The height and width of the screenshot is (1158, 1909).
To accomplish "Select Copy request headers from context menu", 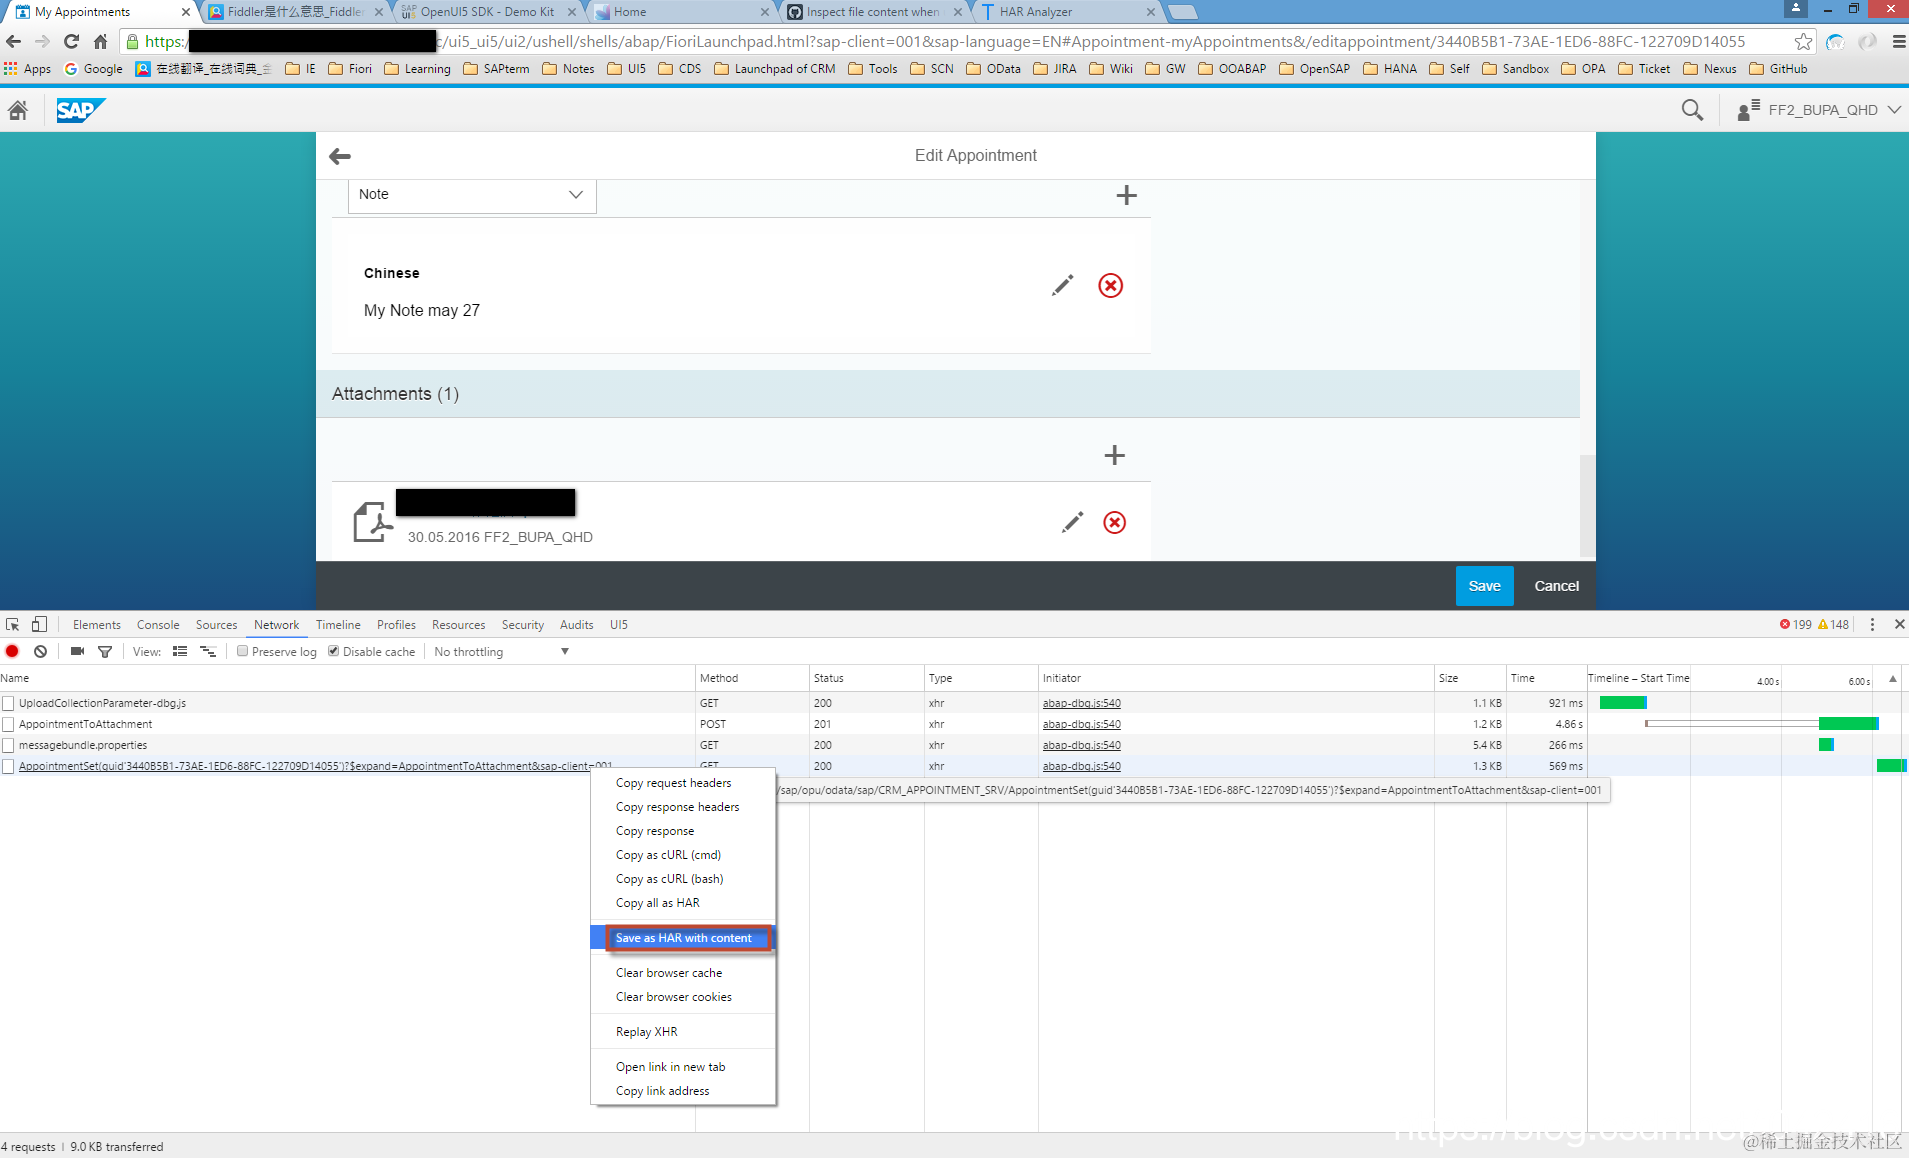I will click(x=674, y=783).
